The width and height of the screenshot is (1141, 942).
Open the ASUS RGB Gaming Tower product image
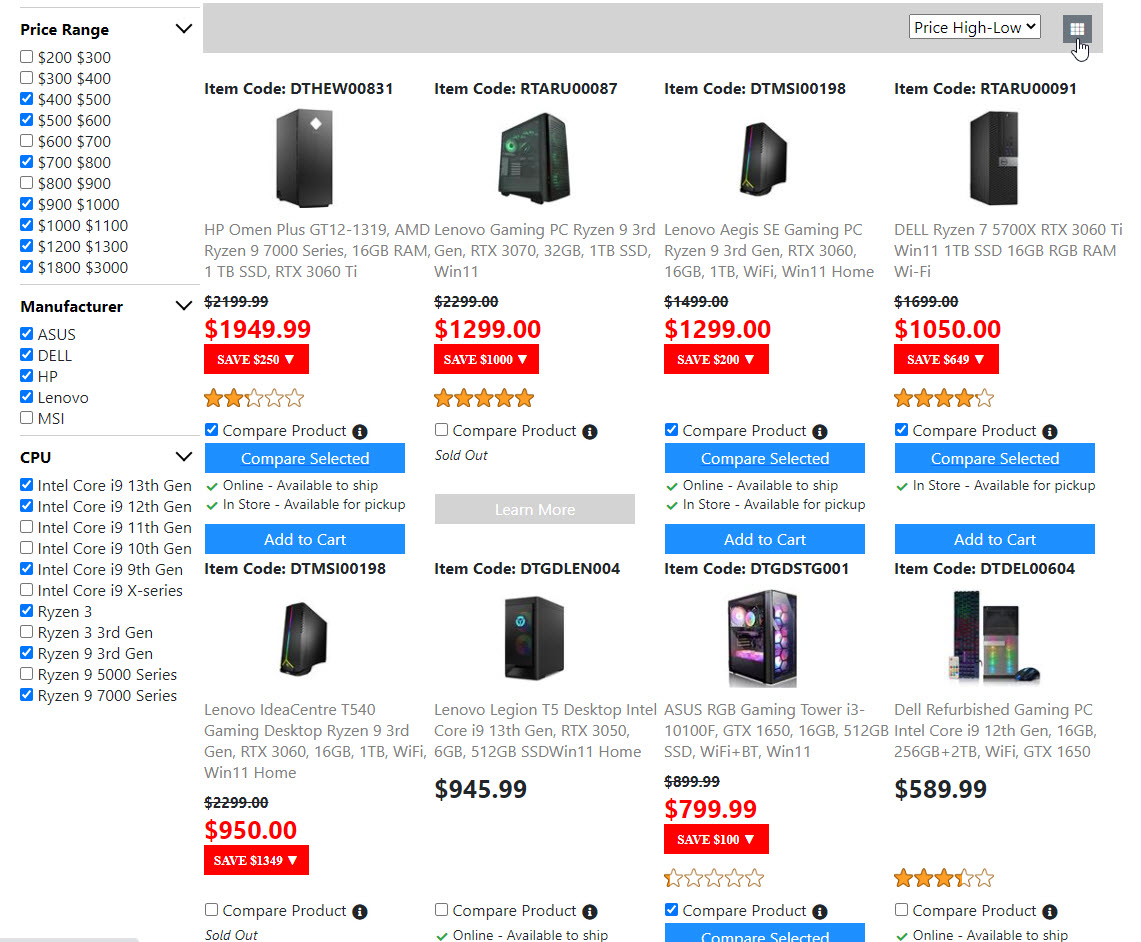pyautogui.click(x=764, y=638)
